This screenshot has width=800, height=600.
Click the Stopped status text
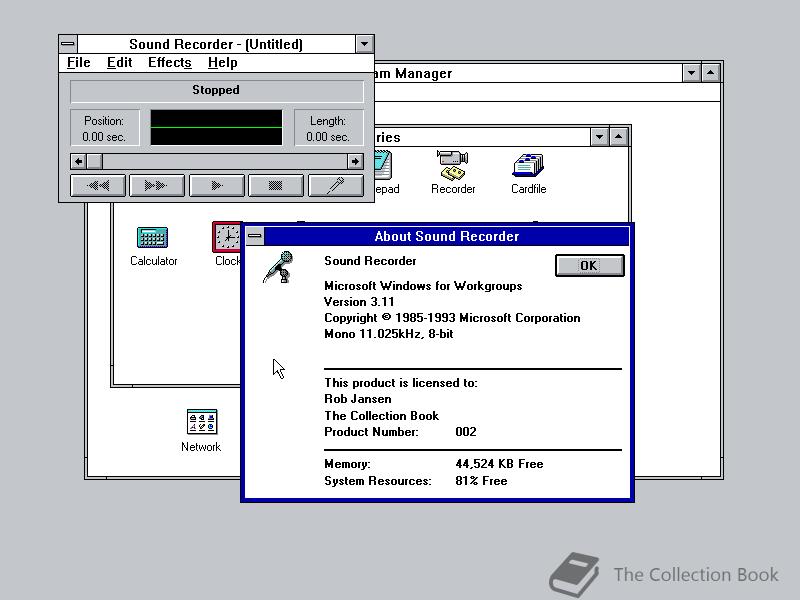216,90
